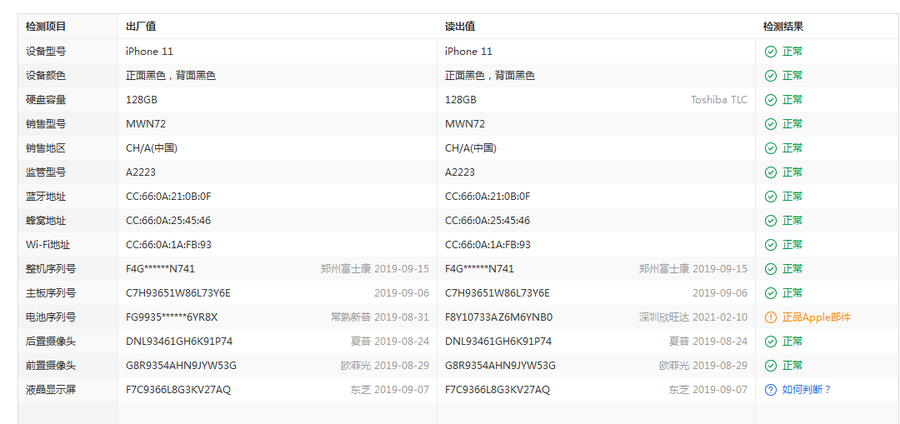Click the green check icon in 设备型号 row
The width and height of the screenshot is (900, 424).
tap(770, 52)
